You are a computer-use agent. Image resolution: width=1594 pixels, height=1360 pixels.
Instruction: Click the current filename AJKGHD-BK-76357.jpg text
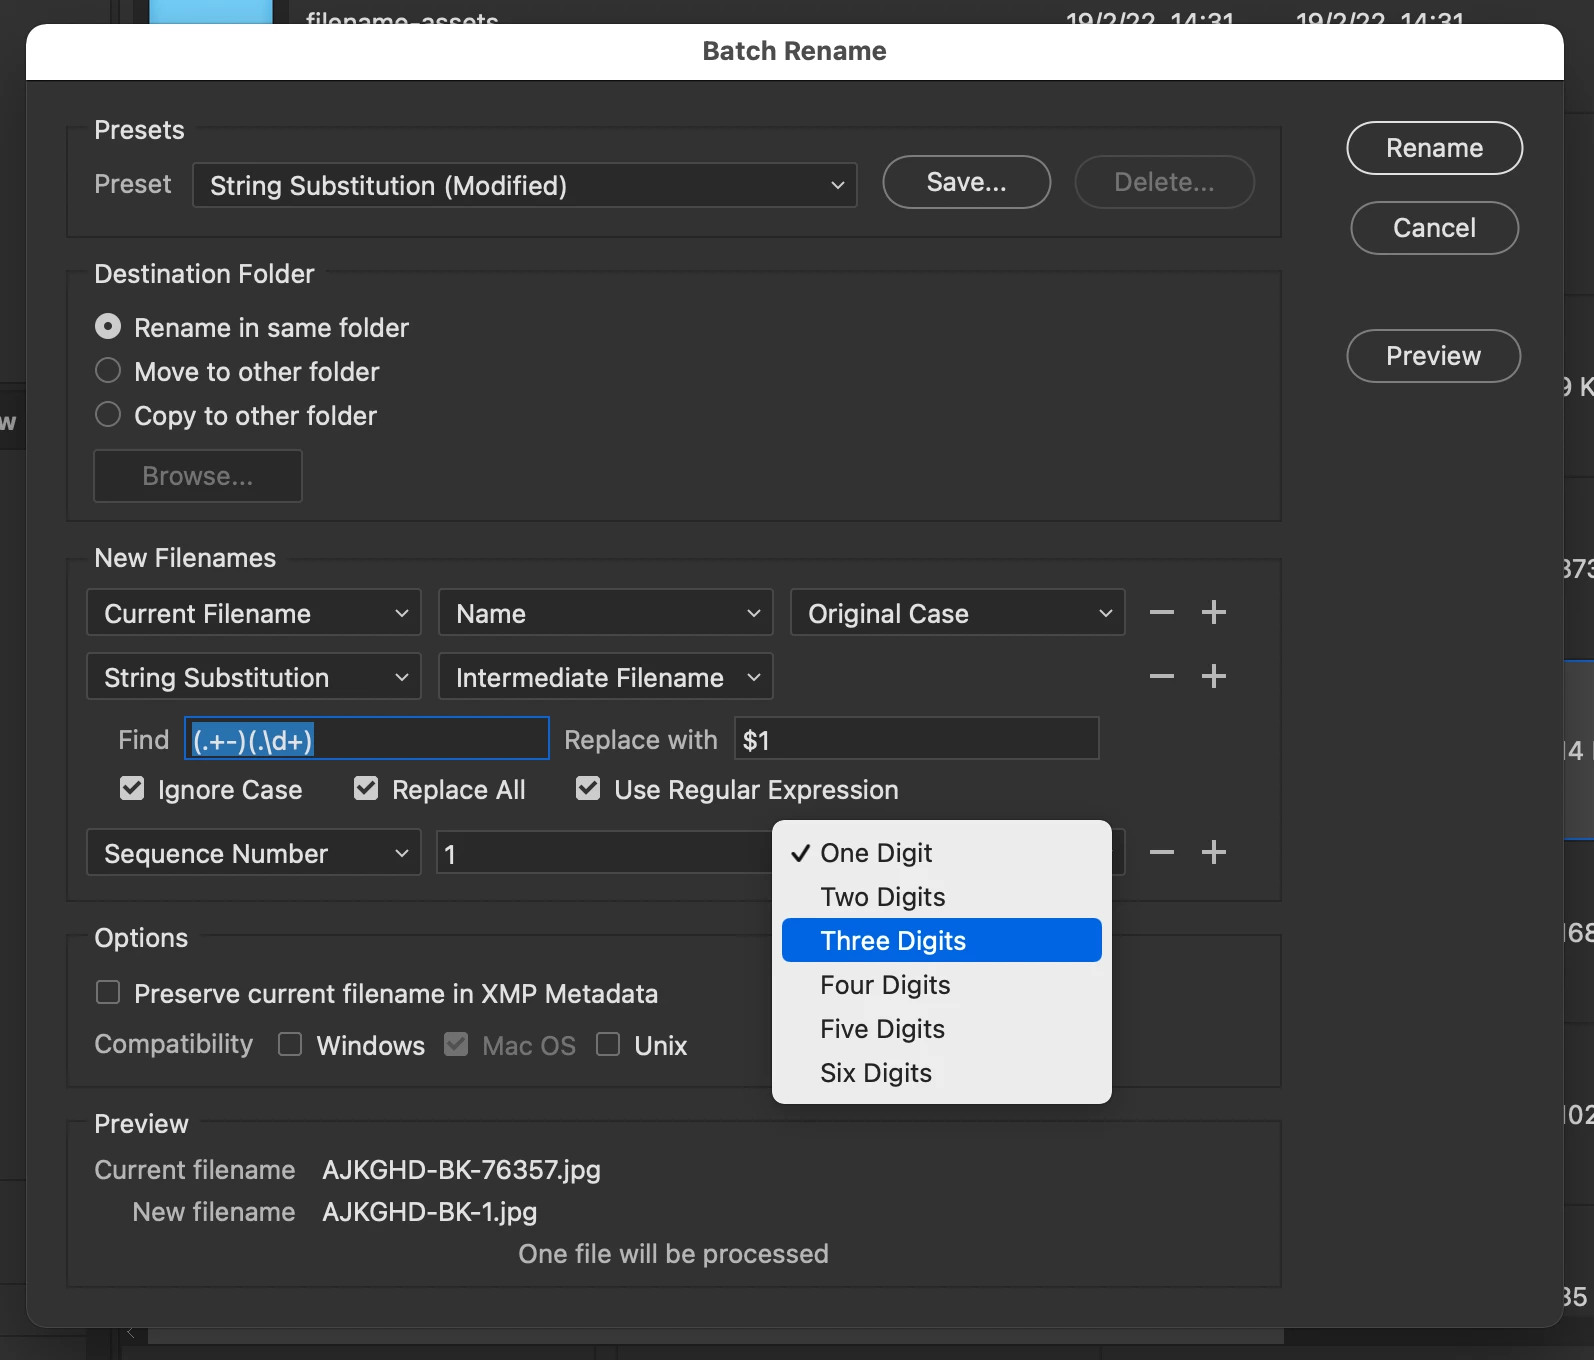point(461,1170)
